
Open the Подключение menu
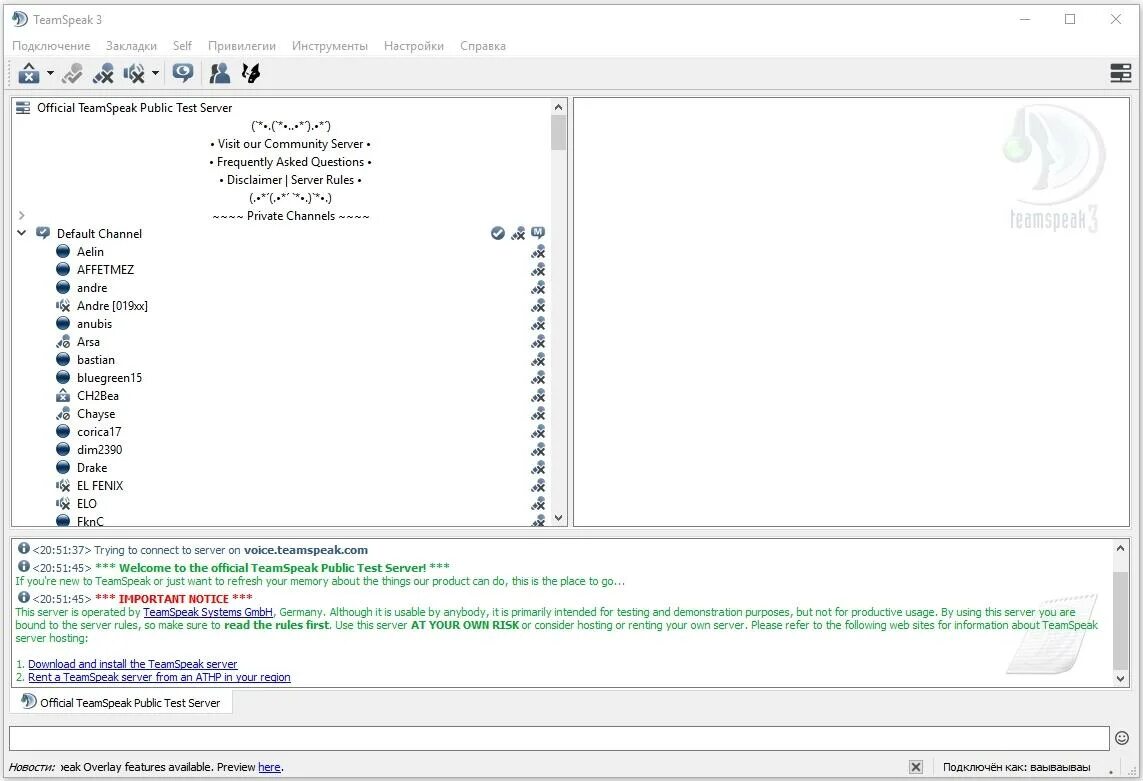(x=51, y=45)
